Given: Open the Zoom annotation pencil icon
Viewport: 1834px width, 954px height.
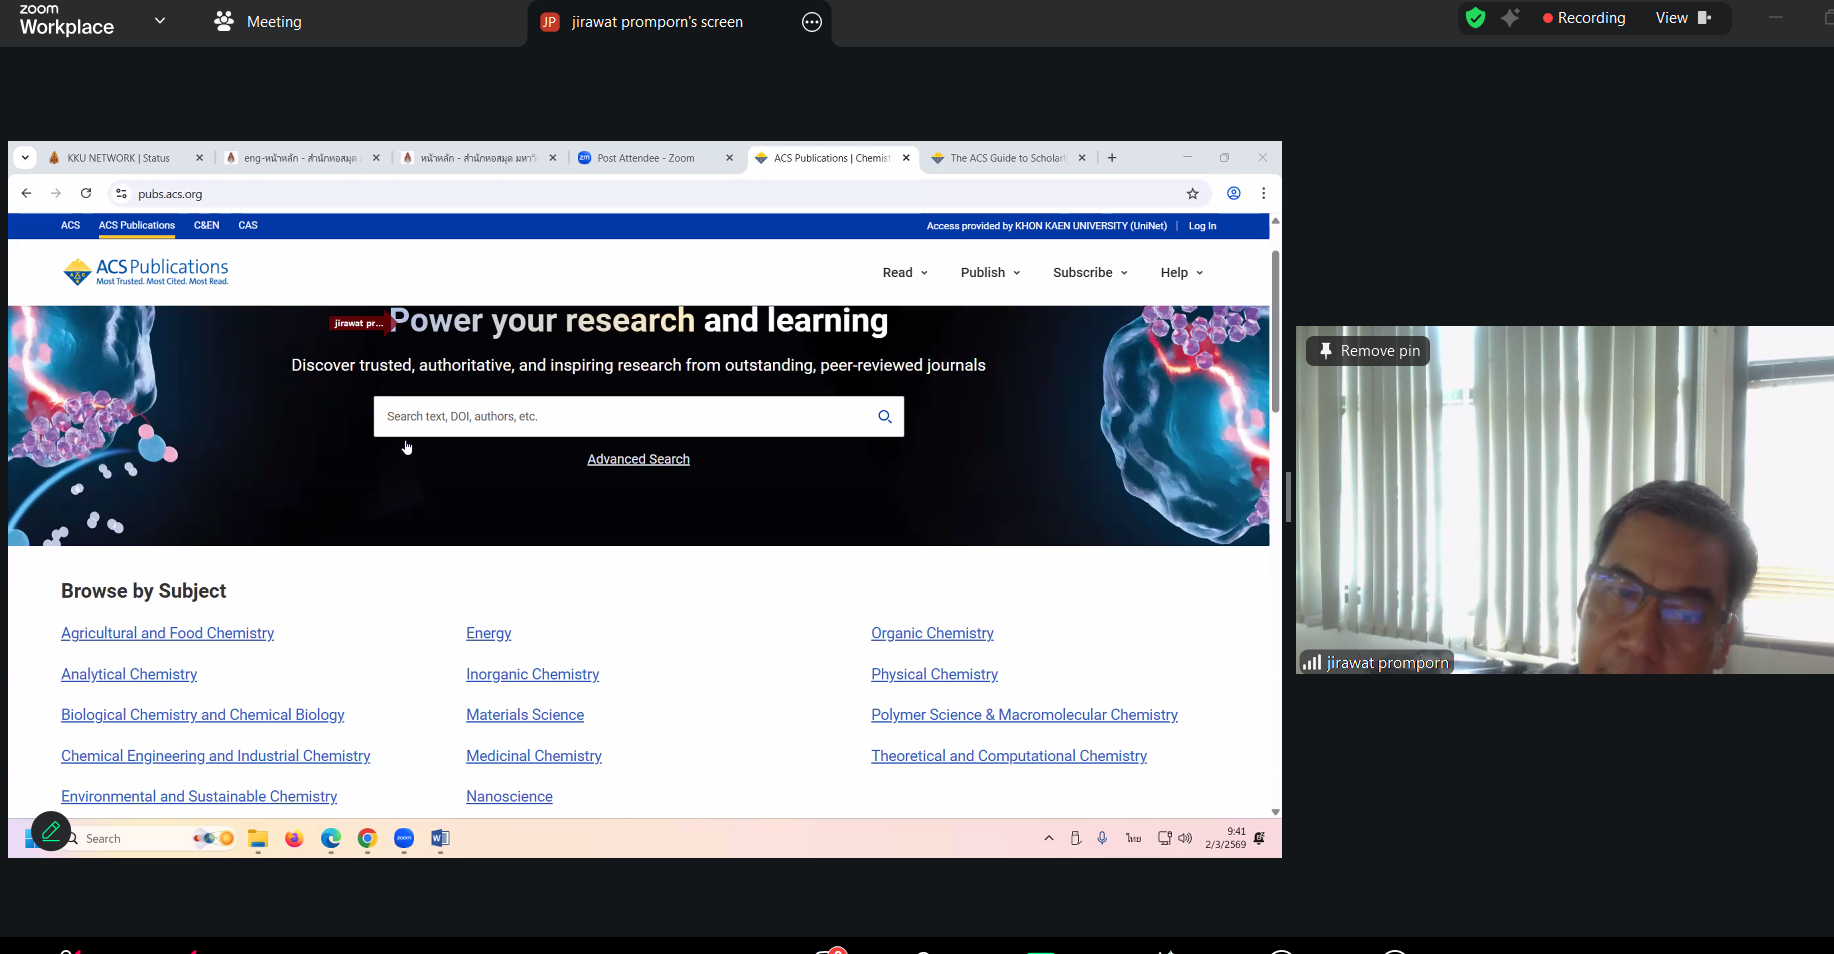Looking at the screenshot, I should point(51,831).
